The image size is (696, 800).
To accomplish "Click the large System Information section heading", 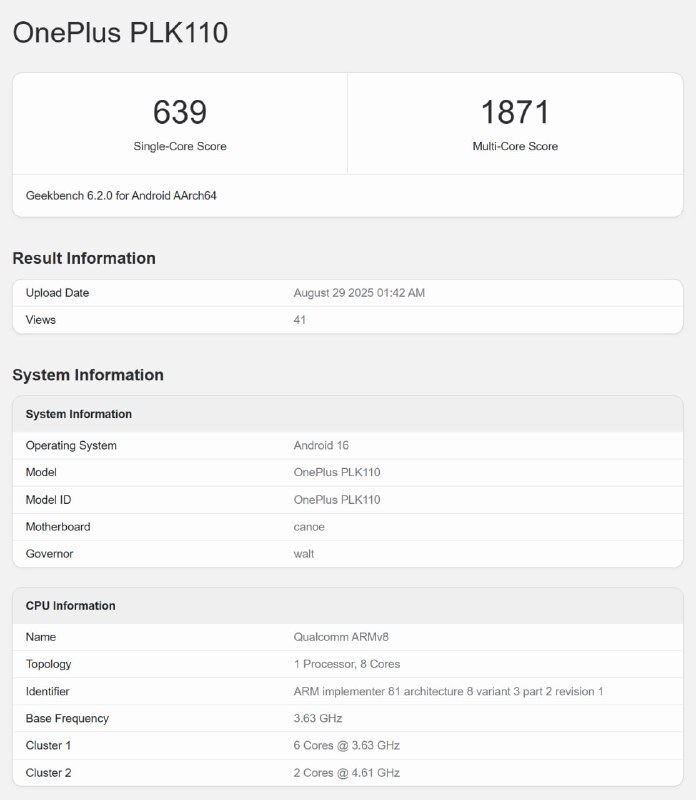I will point(88,375).
